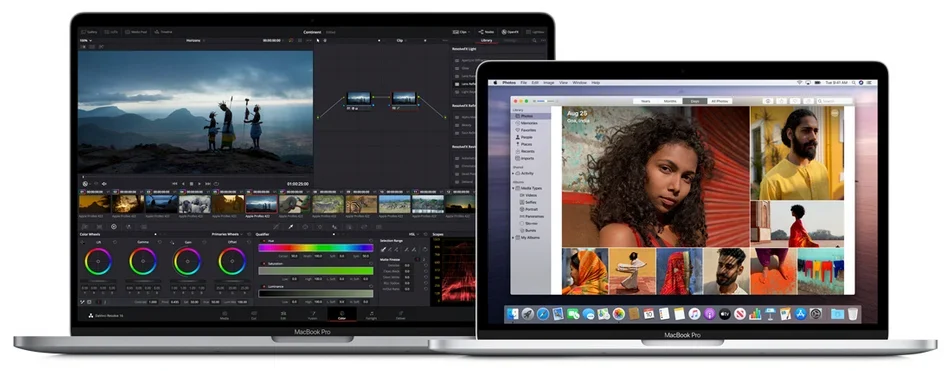Open Safari from the Dock

543,314
